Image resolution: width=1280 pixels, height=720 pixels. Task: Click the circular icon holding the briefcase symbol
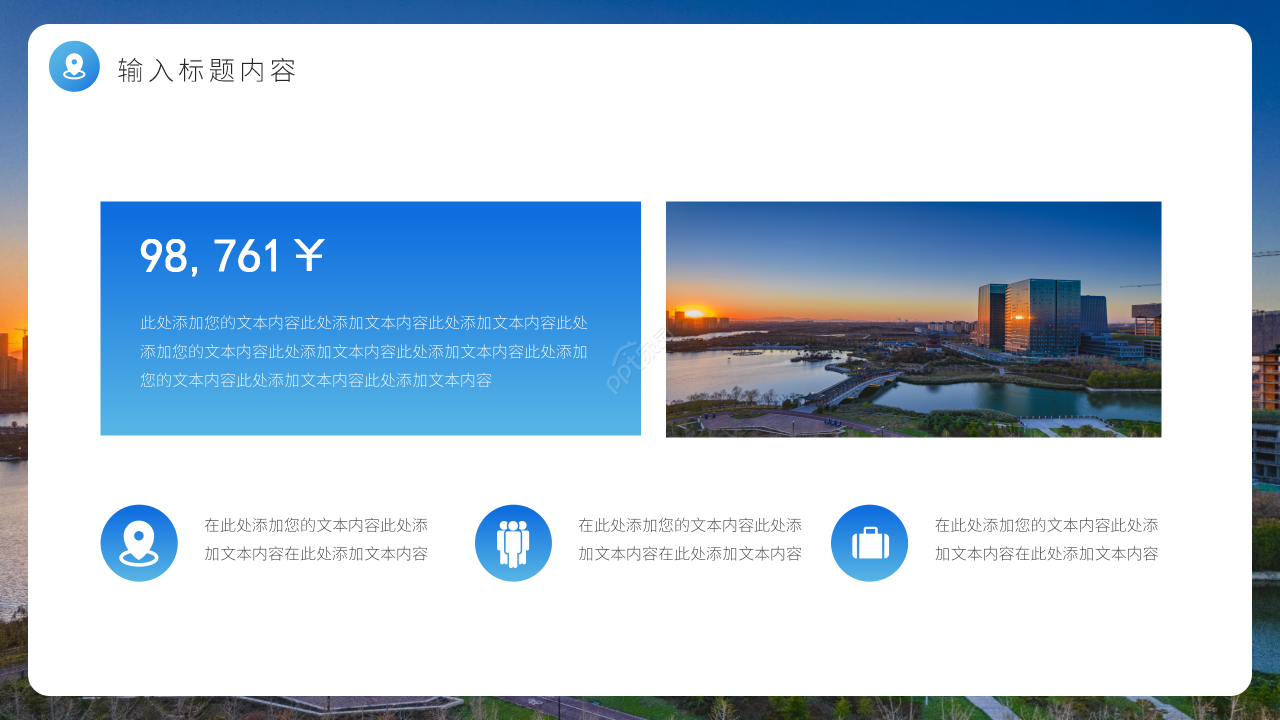pyautogui.click(x=869, y=543)
